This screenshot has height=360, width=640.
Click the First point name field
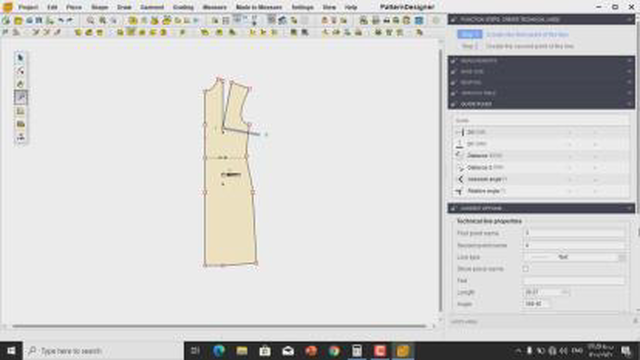[x=574, y=233]
